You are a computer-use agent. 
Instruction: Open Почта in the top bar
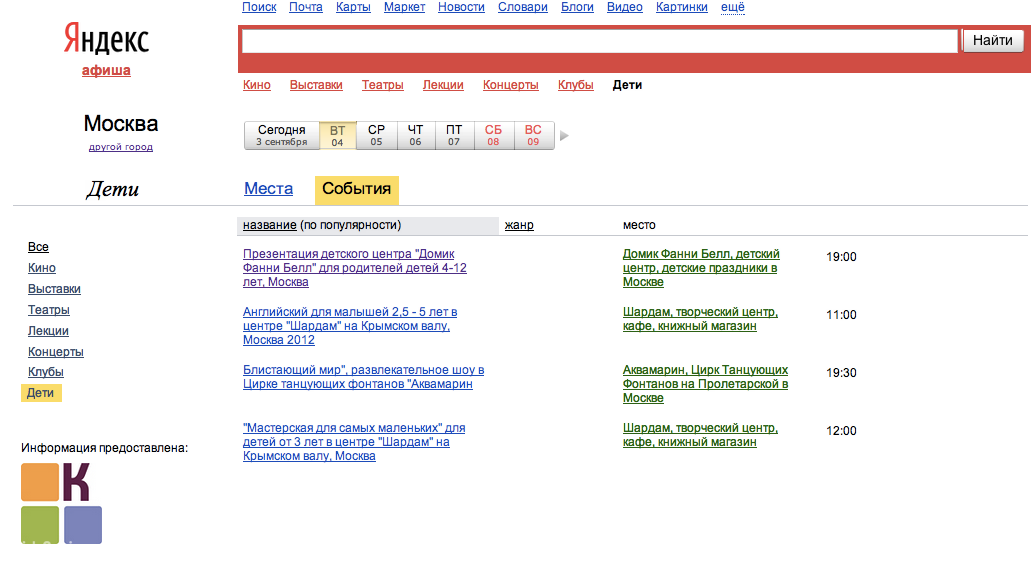[306, 7]
